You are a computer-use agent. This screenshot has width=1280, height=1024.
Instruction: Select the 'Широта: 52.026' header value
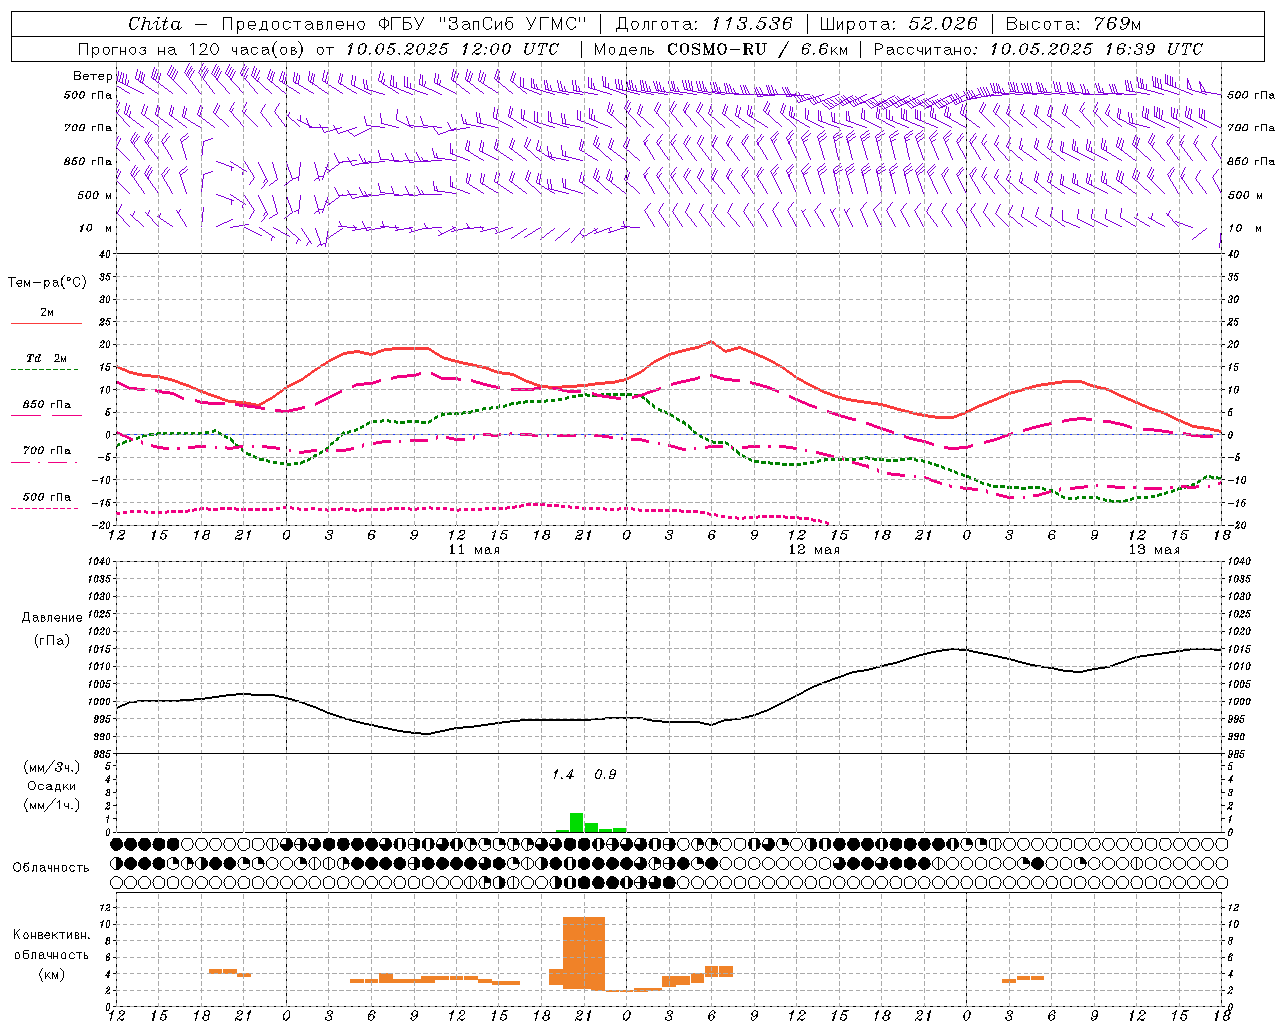[898, 24]
